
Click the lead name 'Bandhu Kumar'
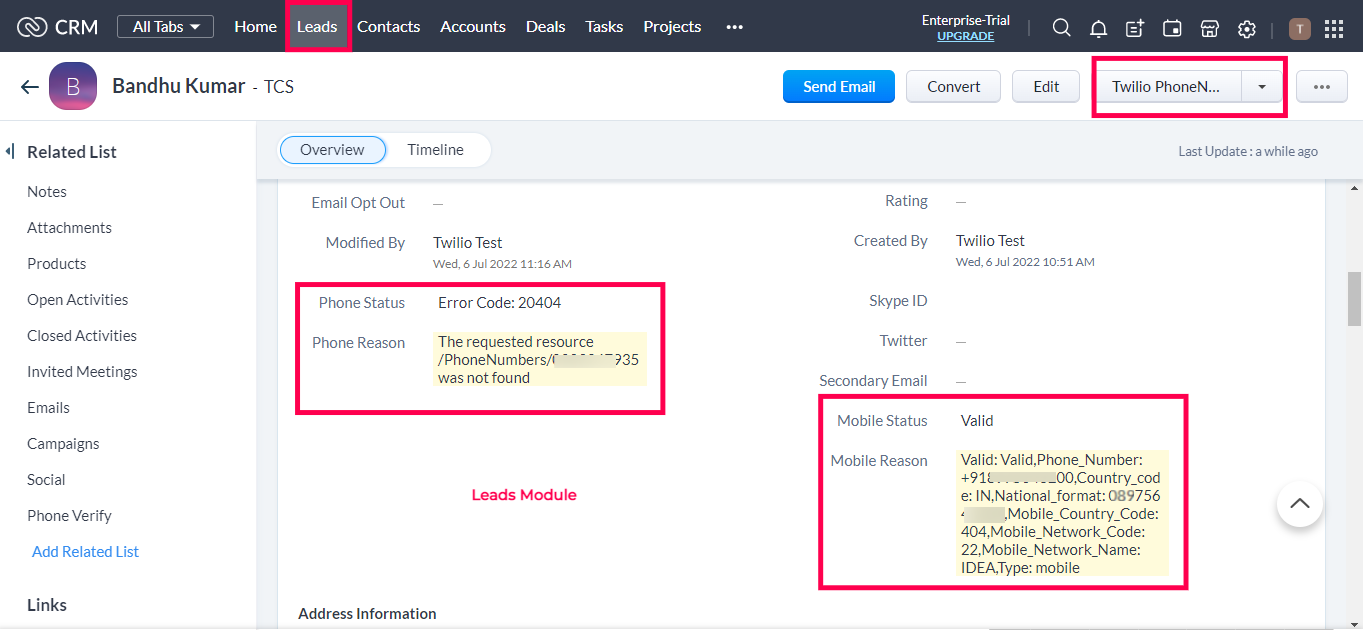coord(178,86)
